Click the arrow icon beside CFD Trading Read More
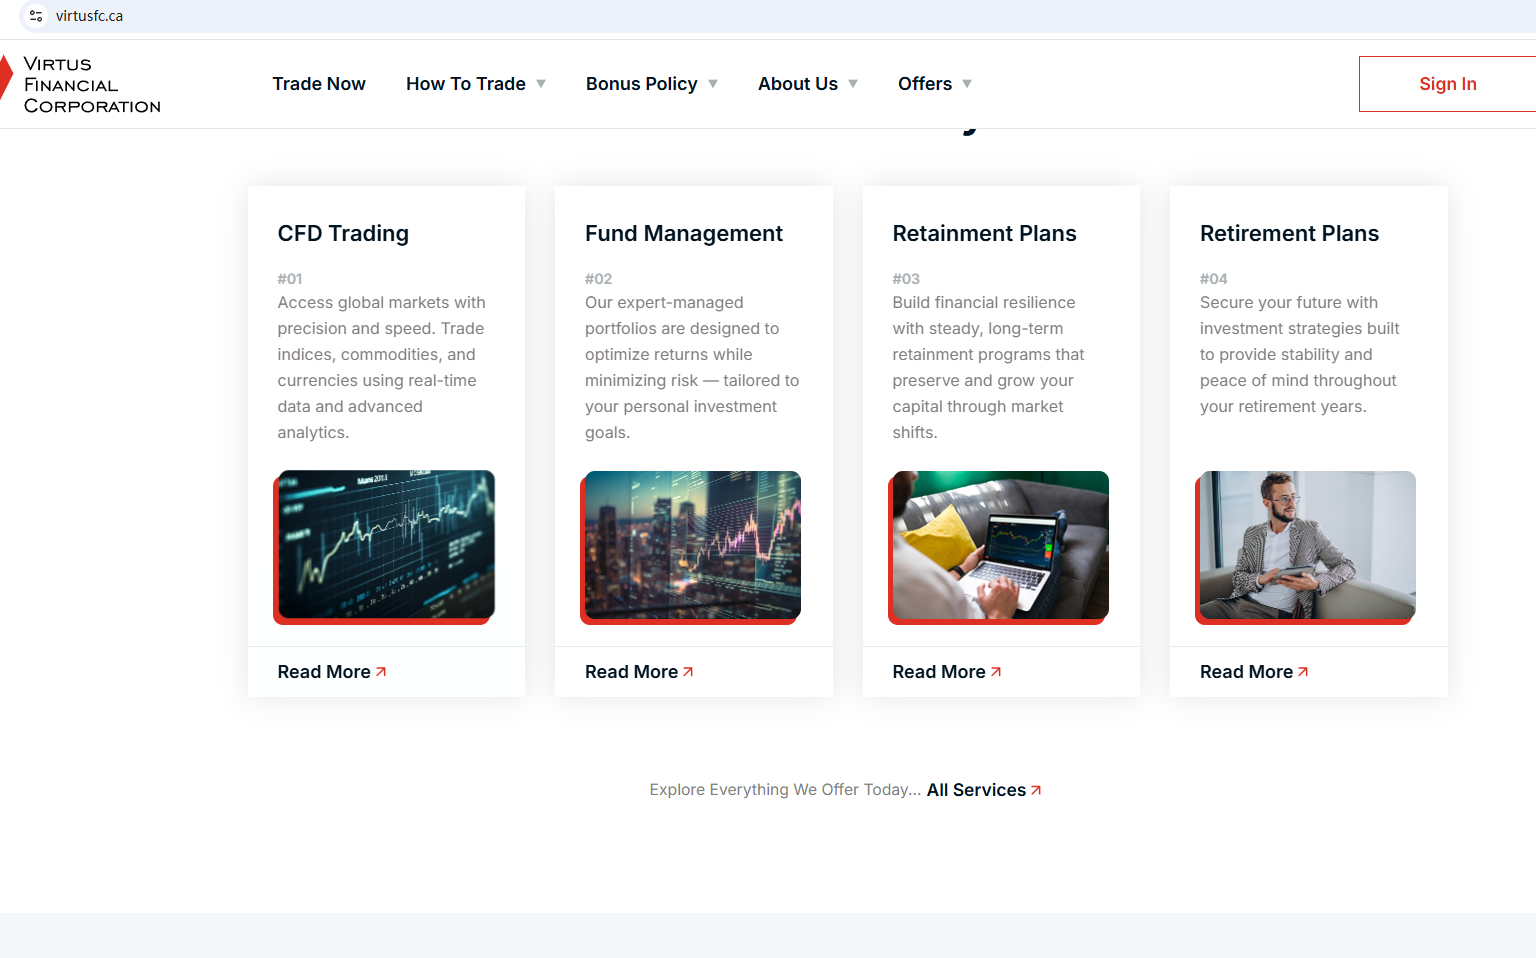The height and width of the screenshot is (958, 1536). click(x=381, y=672)
